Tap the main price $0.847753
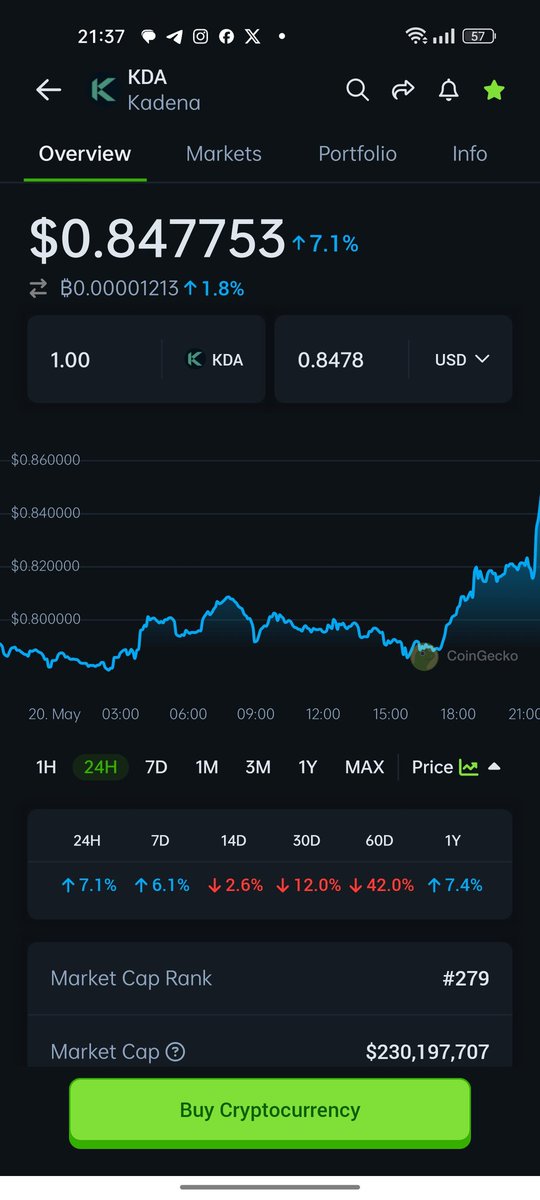The width and height of the screenshot is (540, 1200). 157,239
